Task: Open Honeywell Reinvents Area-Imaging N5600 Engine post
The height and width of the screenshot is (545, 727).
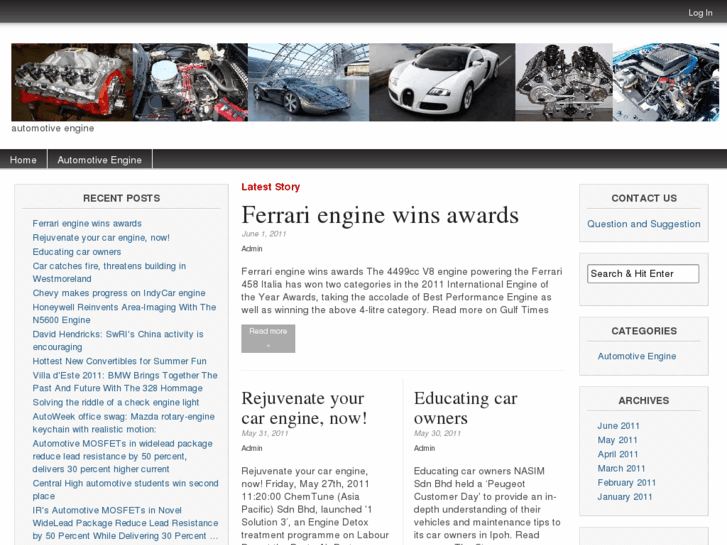Action: tap(124, 314)
